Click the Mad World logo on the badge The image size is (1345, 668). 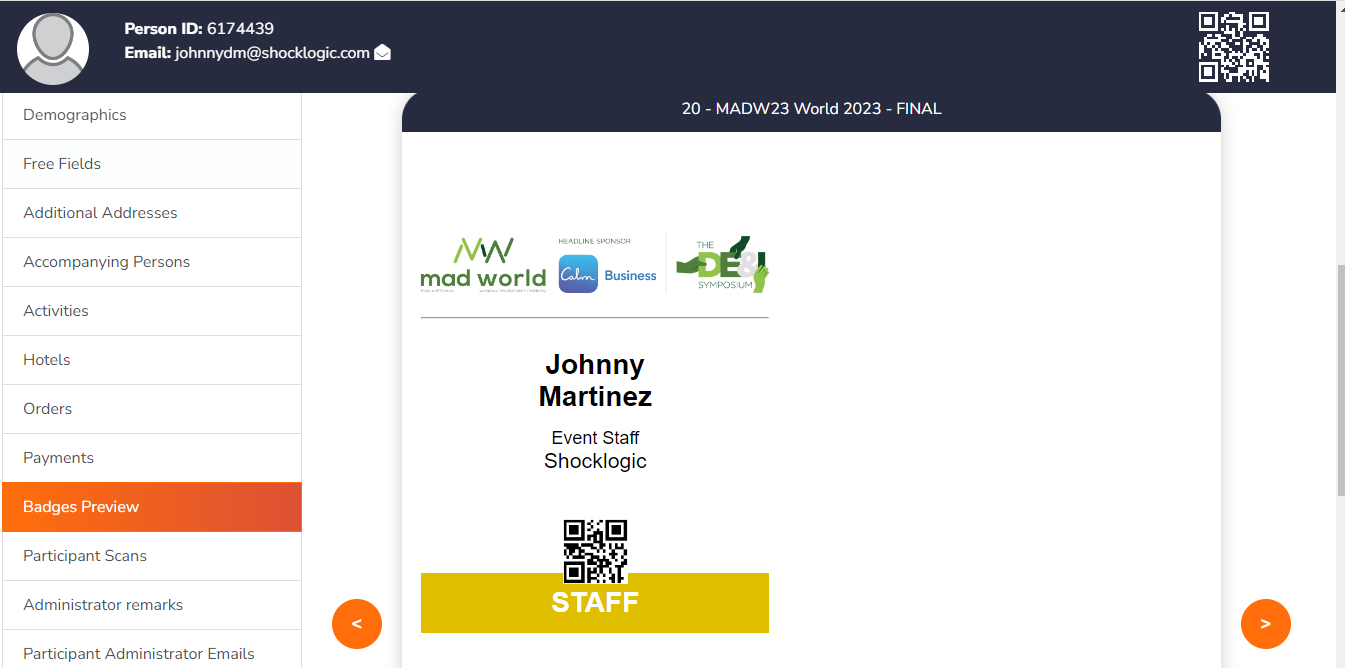(483, 263)
